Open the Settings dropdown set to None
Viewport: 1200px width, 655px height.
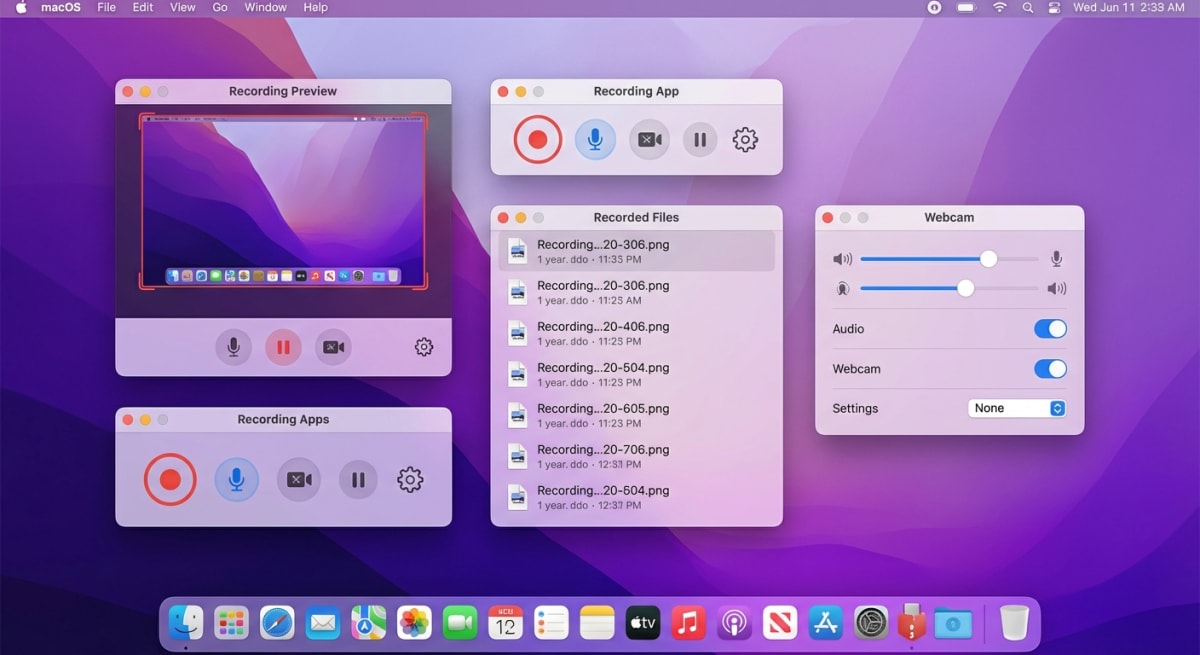(x=1016, y=408)
